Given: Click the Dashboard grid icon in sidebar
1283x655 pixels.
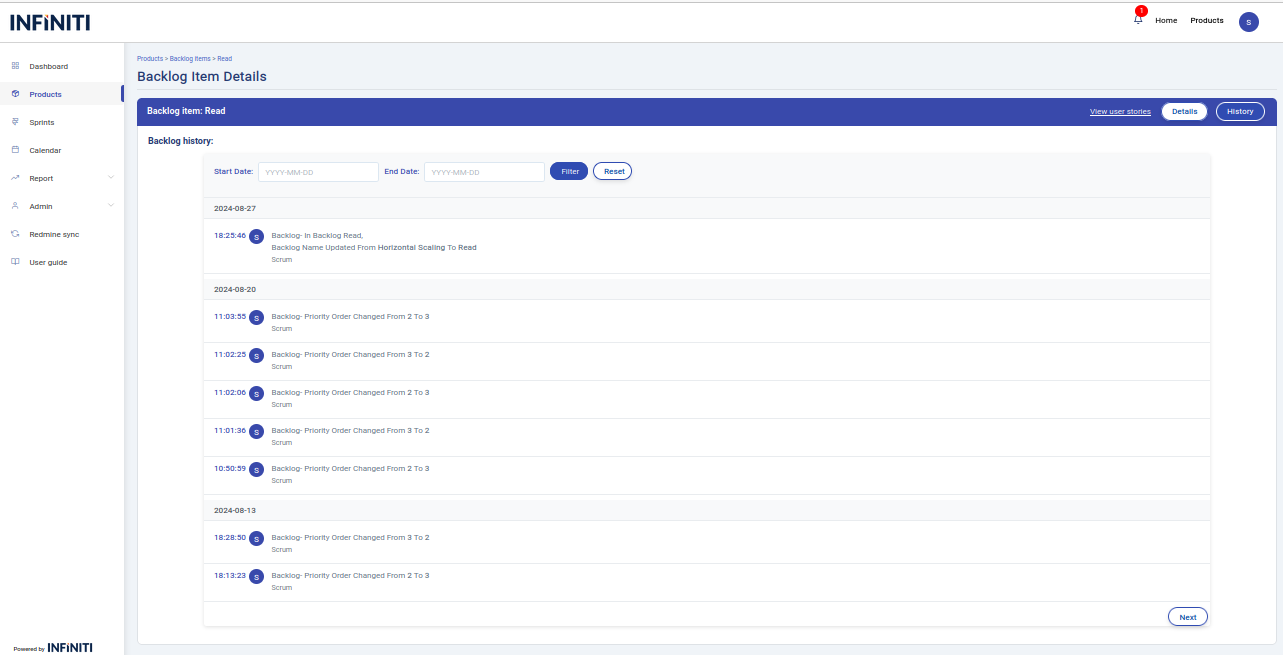Looking at the screenshot, I should click(15, 66).
